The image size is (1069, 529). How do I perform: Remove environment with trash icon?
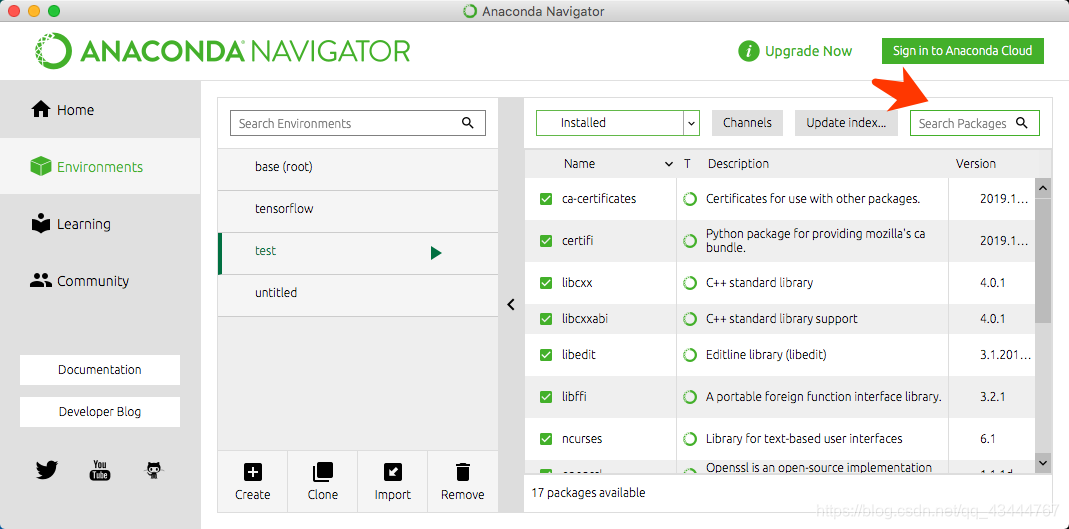(463, 472)
